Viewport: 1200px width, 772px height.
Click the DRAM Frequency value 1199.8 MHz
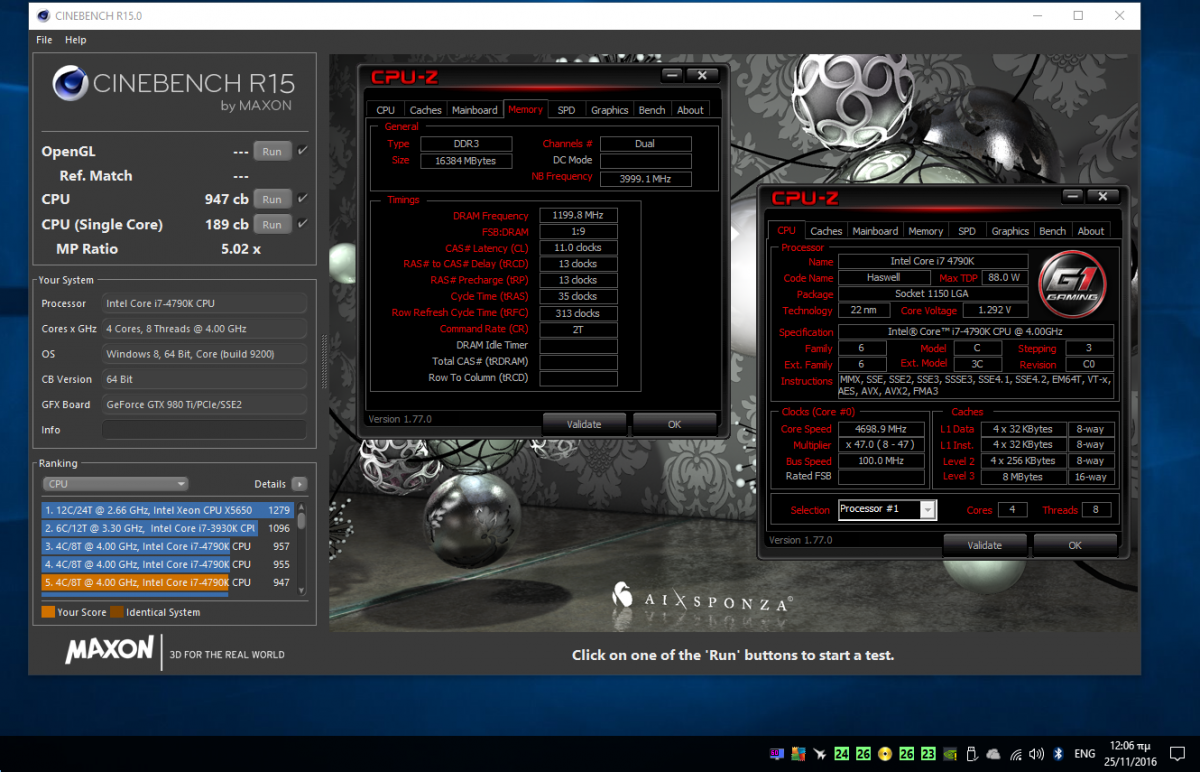(578, 215)
